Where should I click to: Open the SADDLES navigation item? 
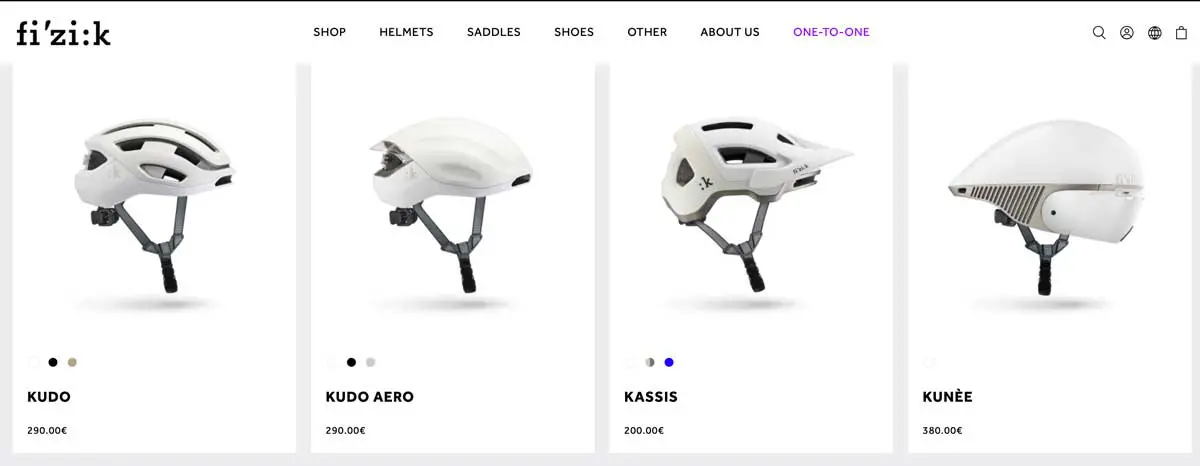pyautogui.click(x=494, y=32)
